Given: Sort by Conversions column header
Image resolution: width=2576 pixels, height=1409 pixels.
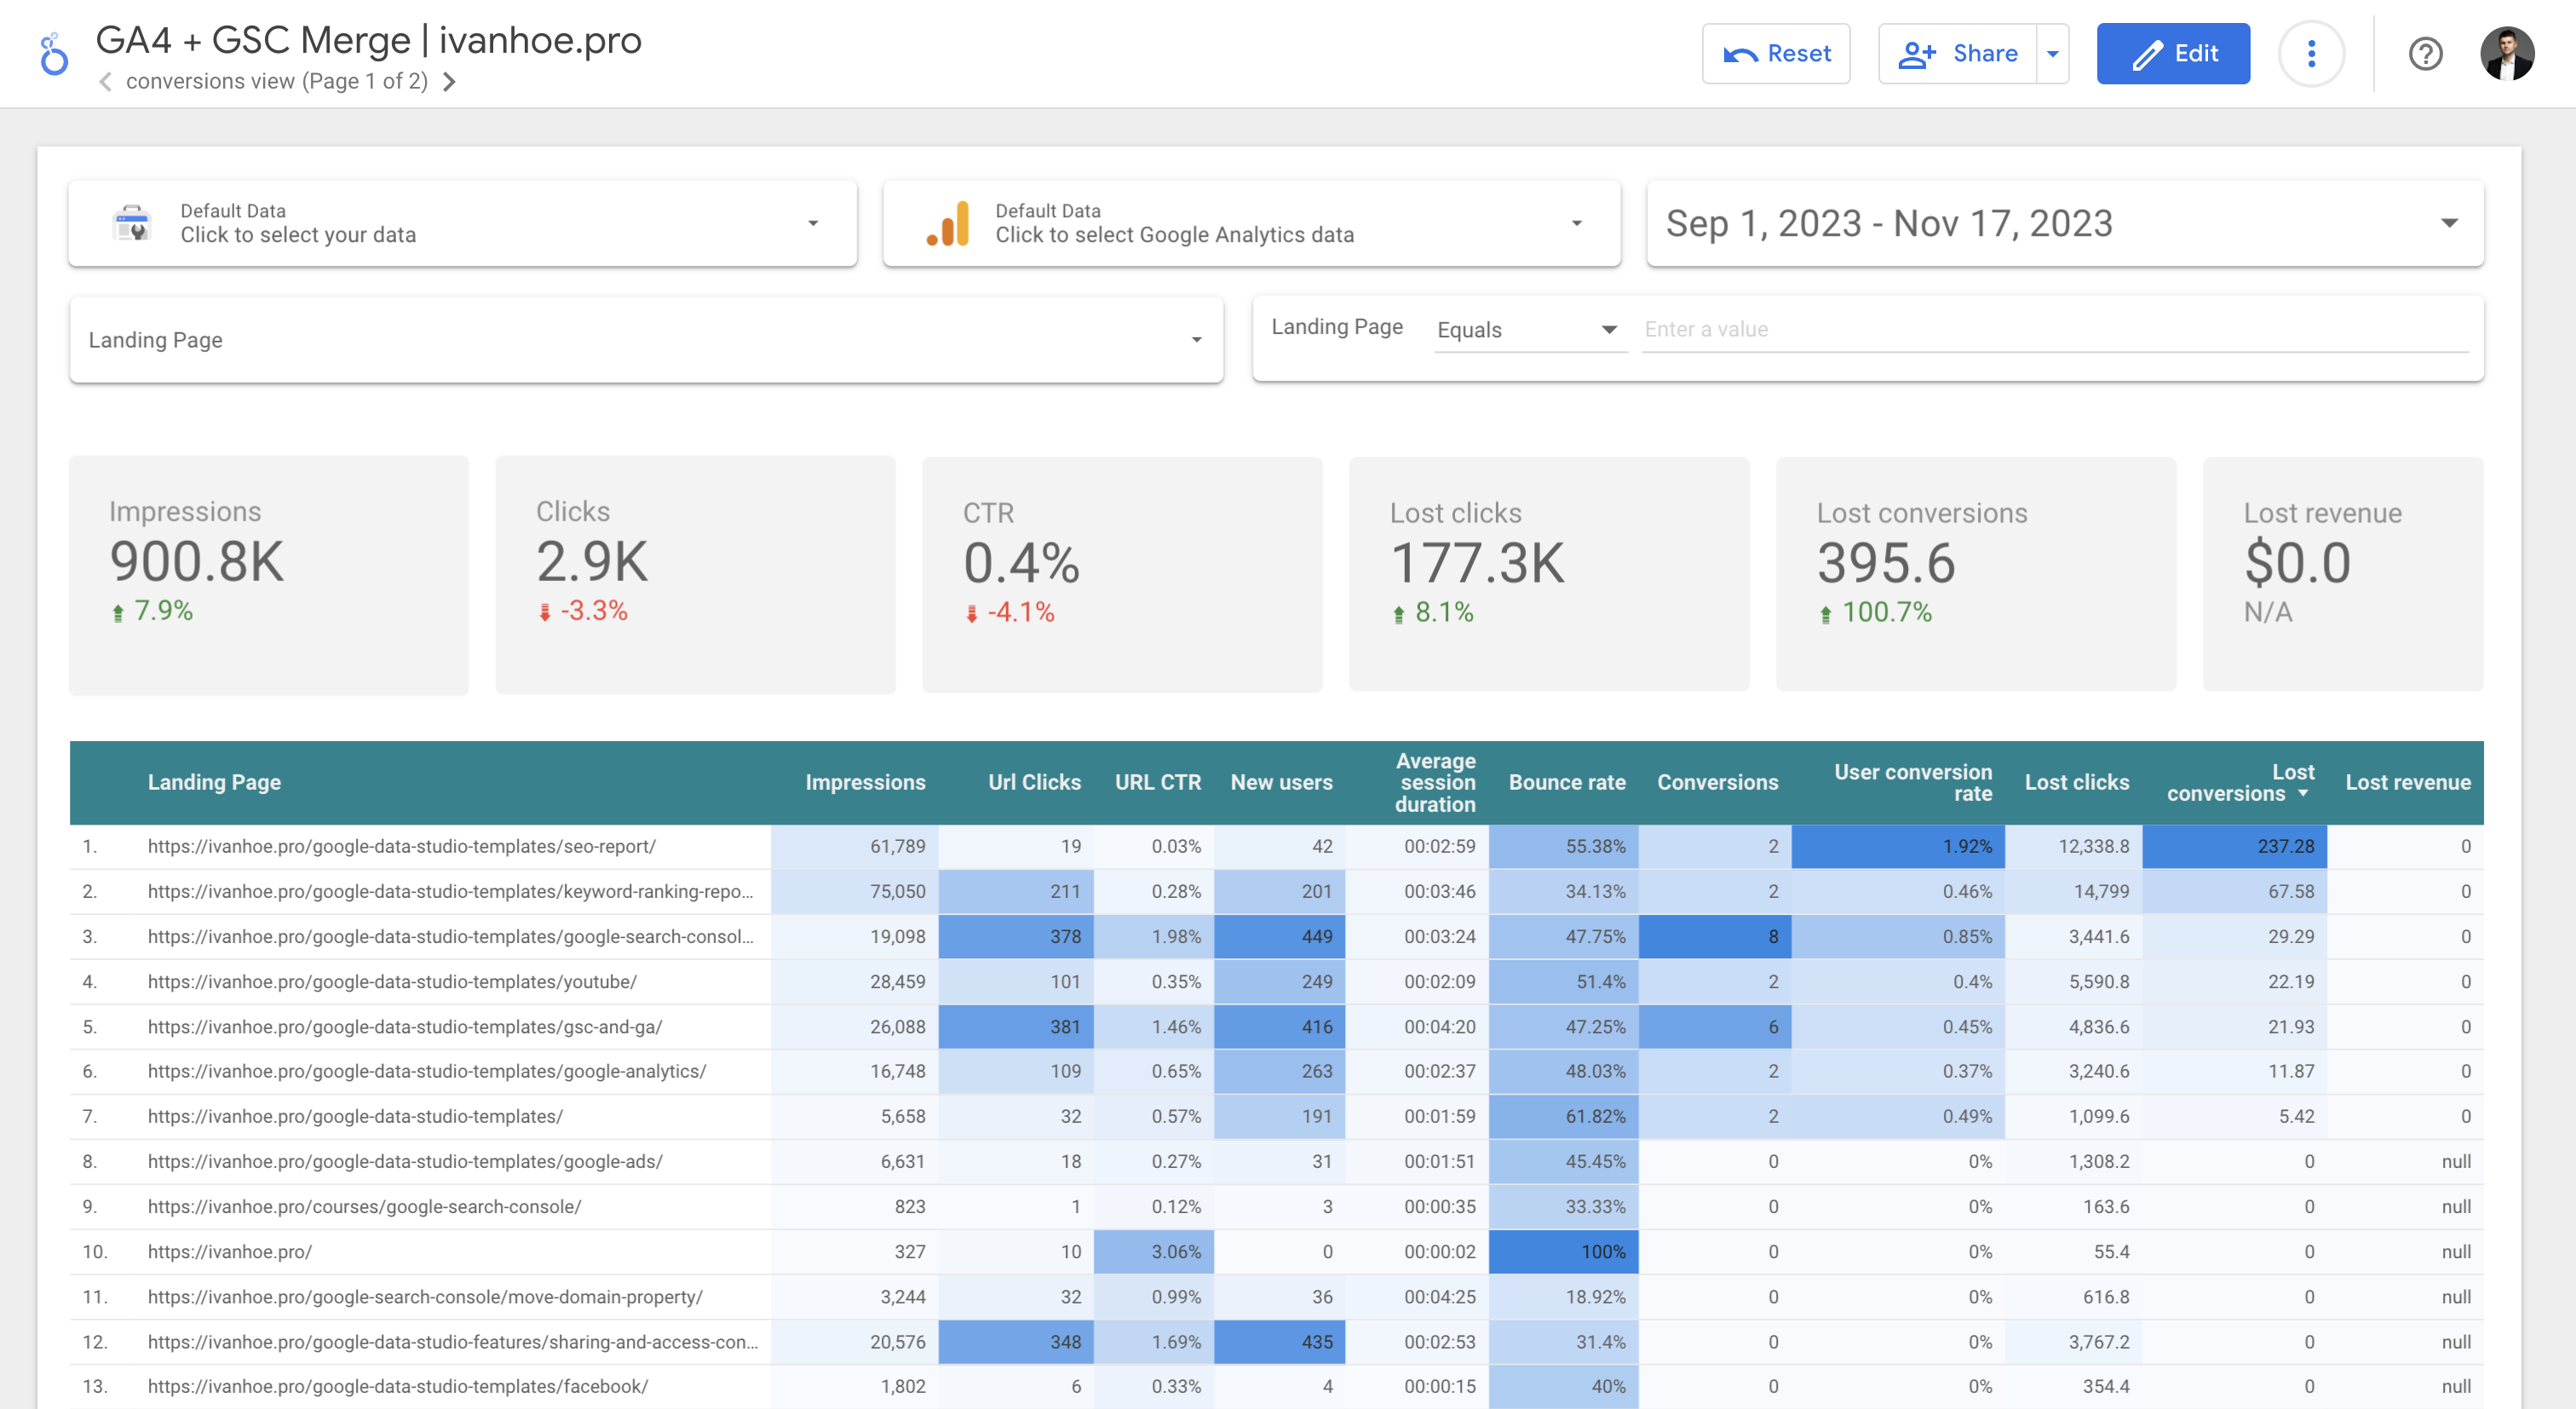Looking at the screenshot, I should coord(1717,783).
